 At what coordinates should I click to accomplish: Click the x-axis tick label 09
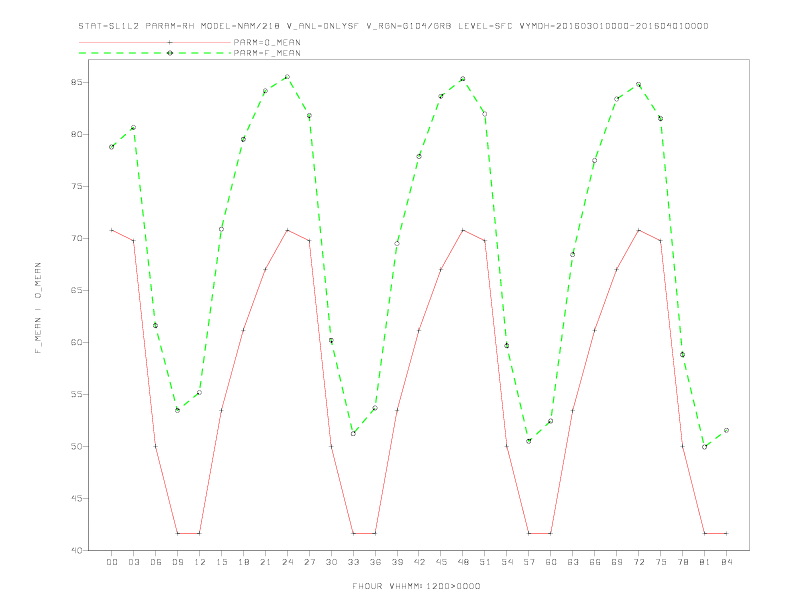(177, 562)
